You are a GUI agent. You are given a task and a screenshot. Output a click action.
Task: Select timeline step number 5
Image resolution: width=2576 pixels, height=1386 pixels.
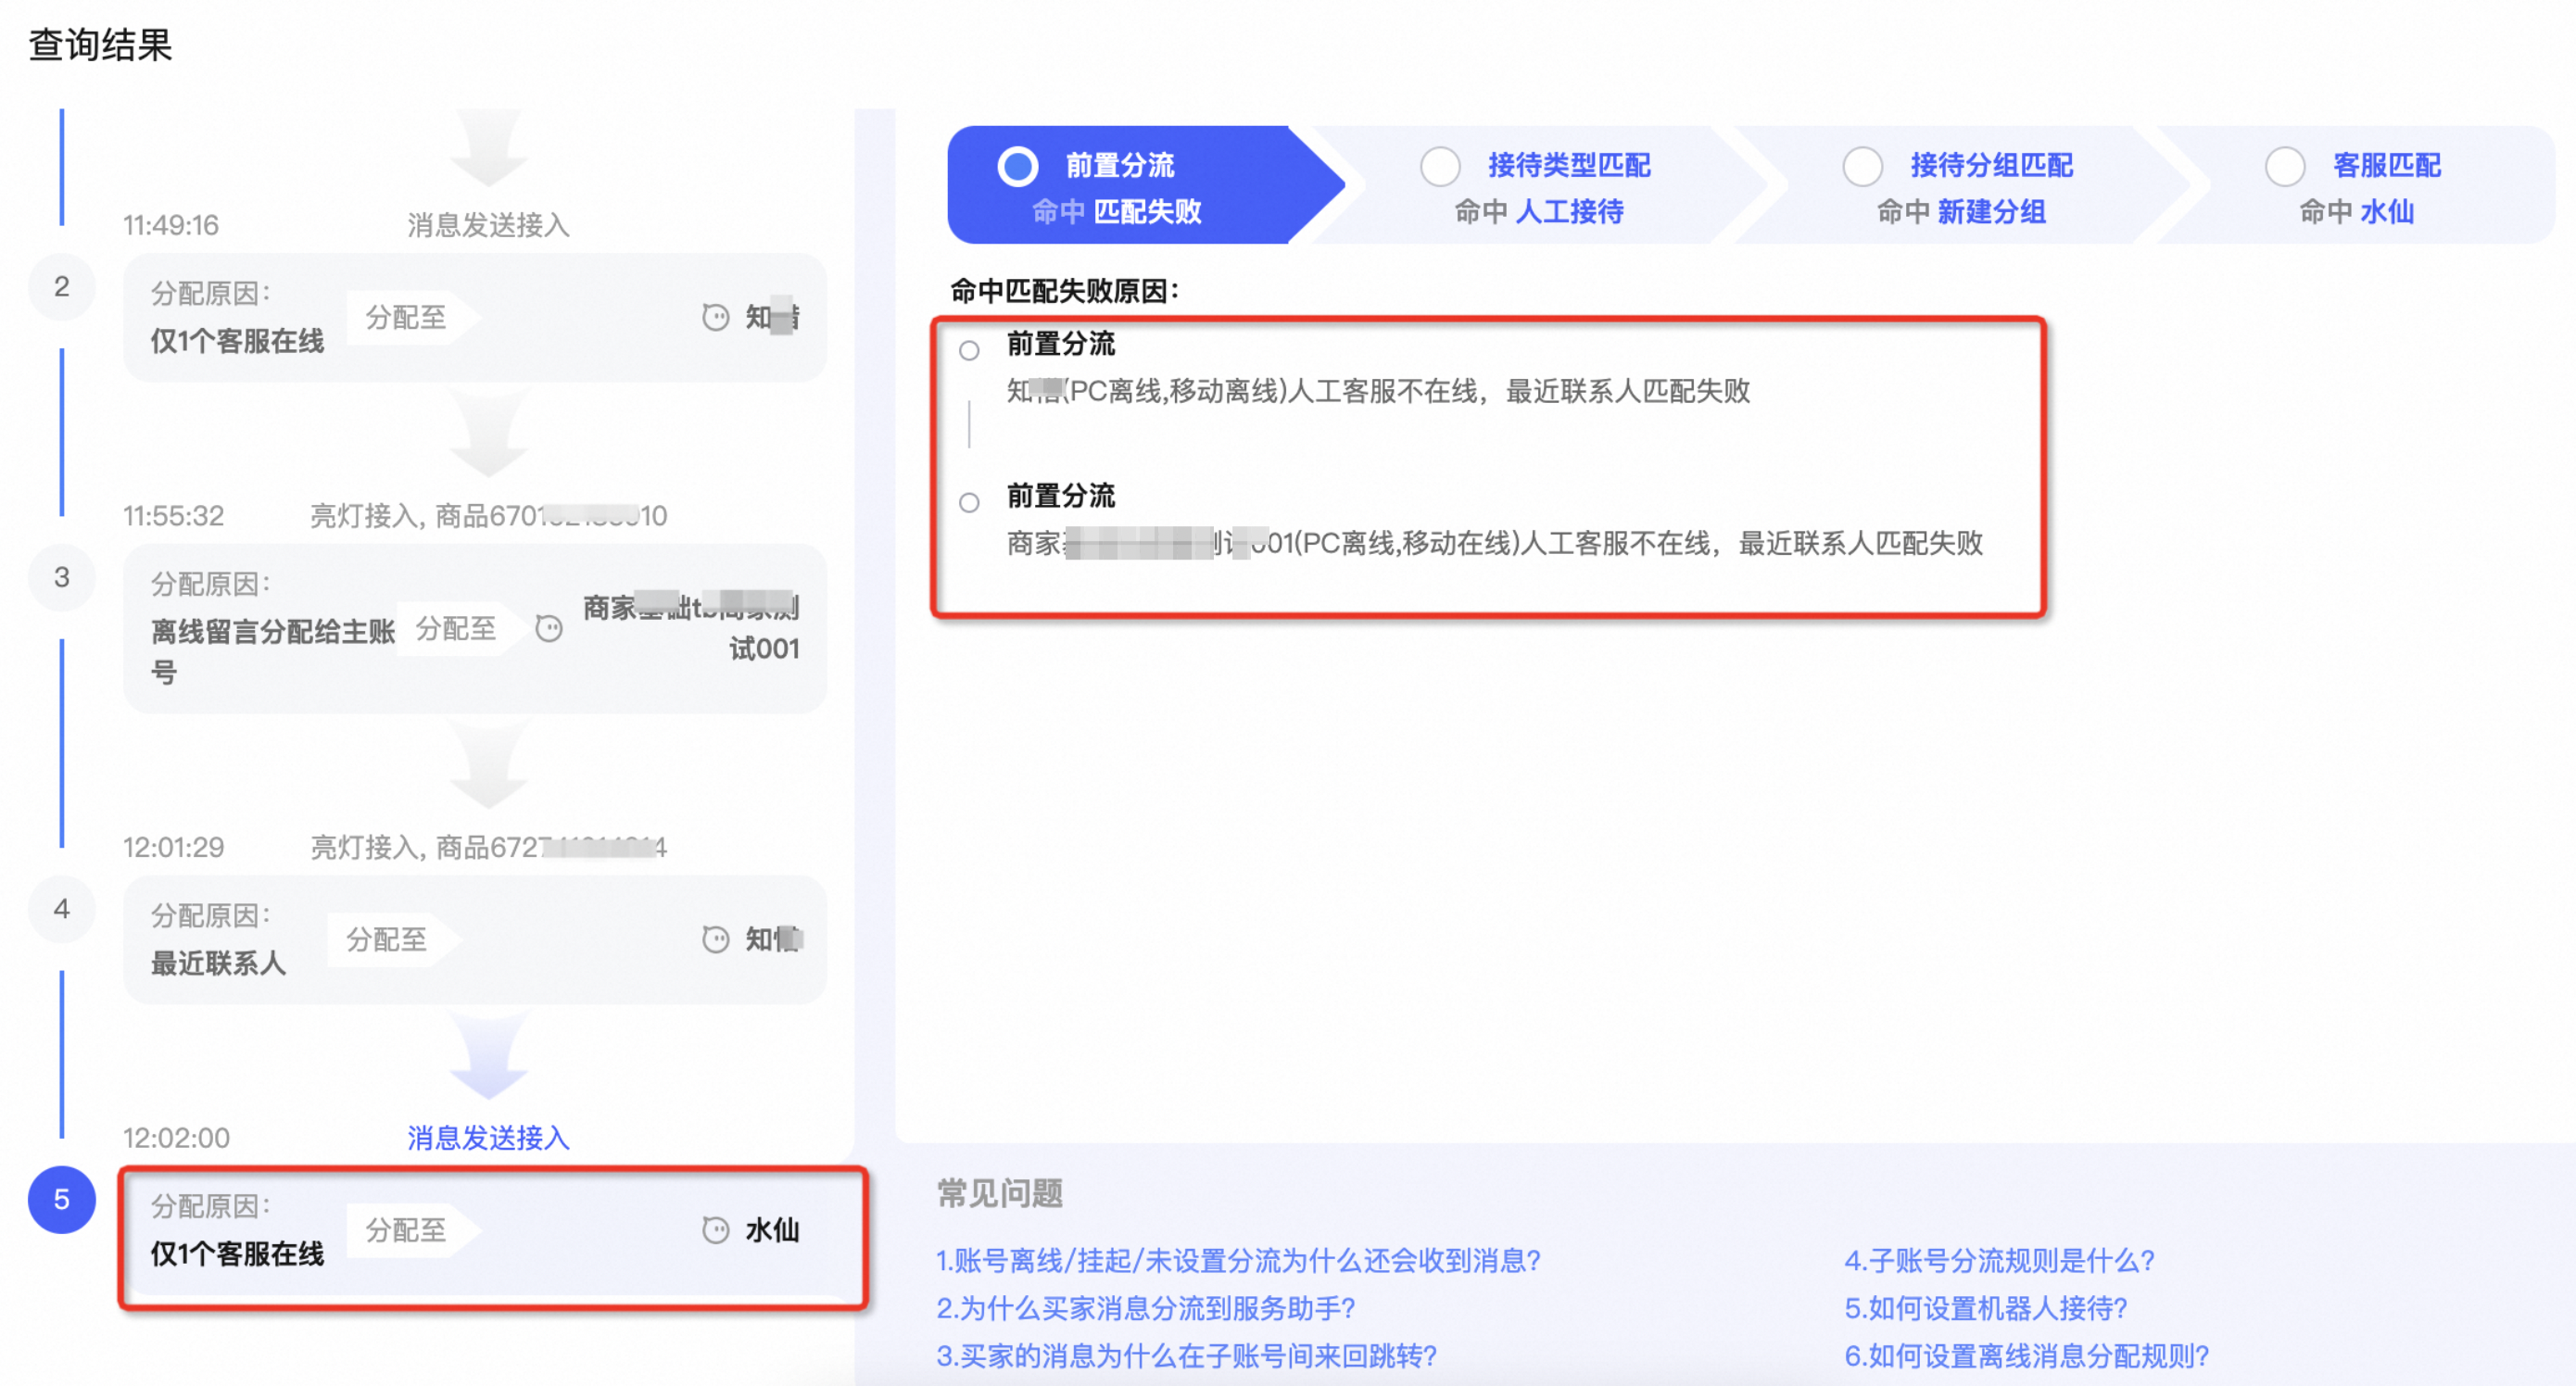(x=62, y=1200)
